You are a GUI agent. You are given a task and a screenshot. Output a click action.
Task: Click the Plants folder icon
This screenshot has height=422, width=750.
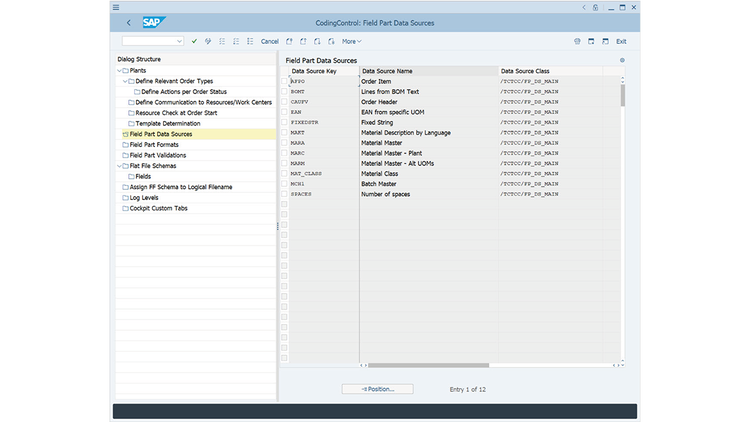point(125,71)
